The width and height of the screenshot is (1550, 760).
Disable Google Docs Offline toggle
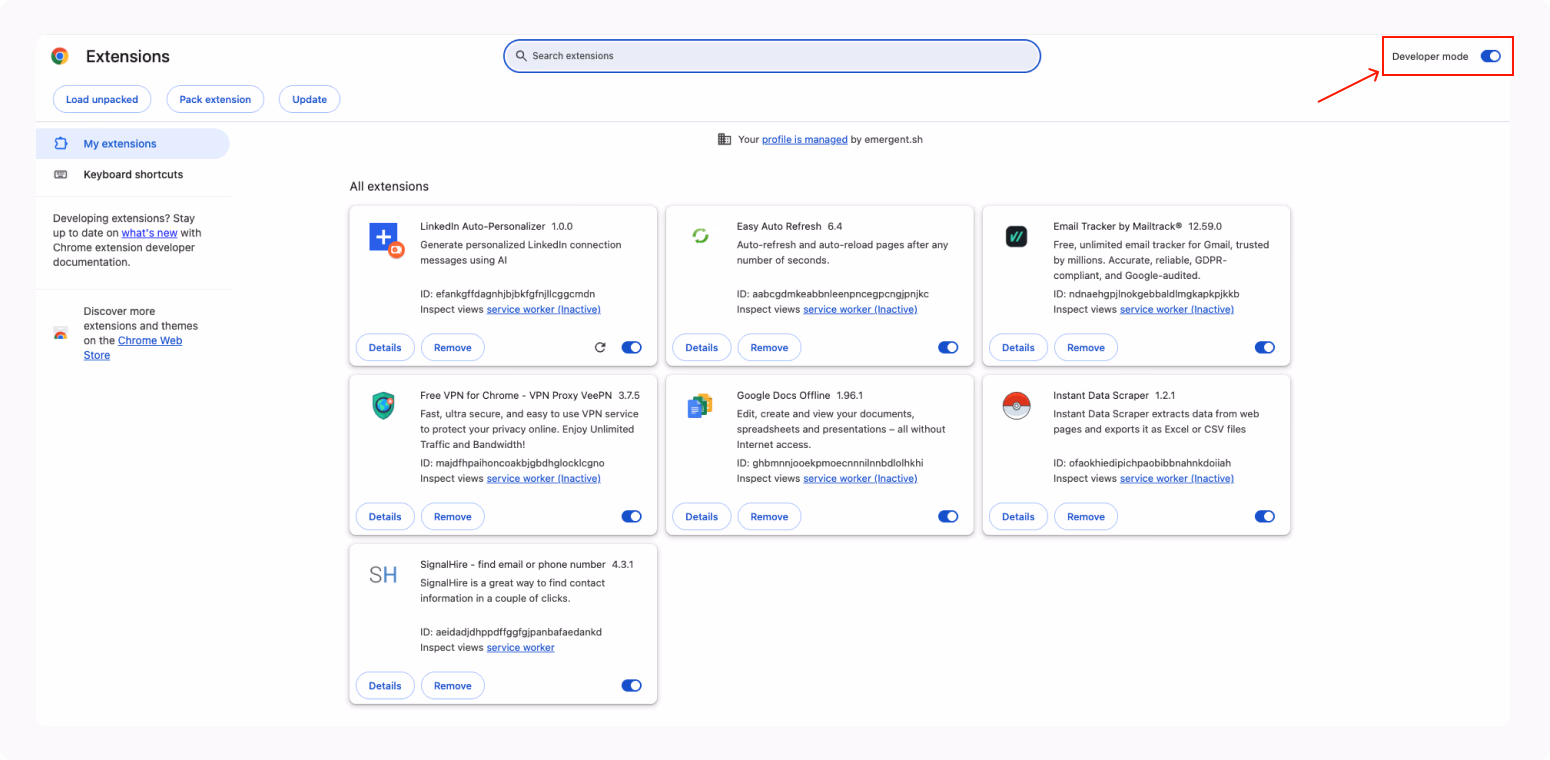[x=948, y=516]
